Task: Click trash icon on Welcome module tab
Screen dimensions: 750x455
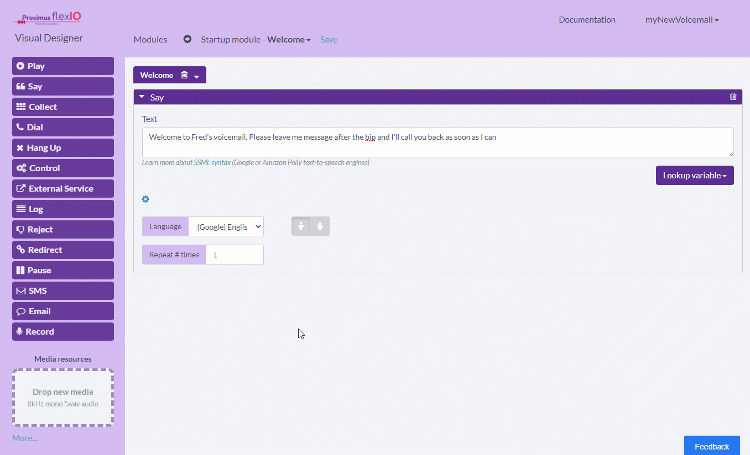Action: 184,75
